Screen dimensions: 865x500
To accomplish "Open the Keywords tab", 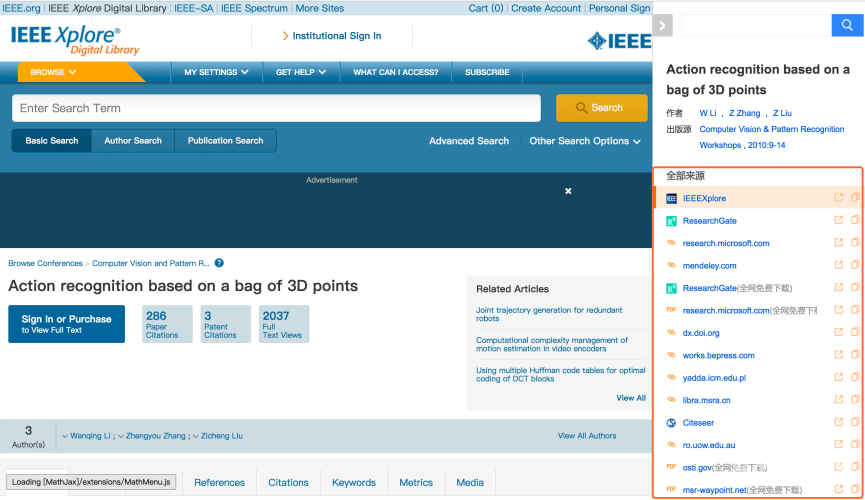I will [x=354, y=483].
